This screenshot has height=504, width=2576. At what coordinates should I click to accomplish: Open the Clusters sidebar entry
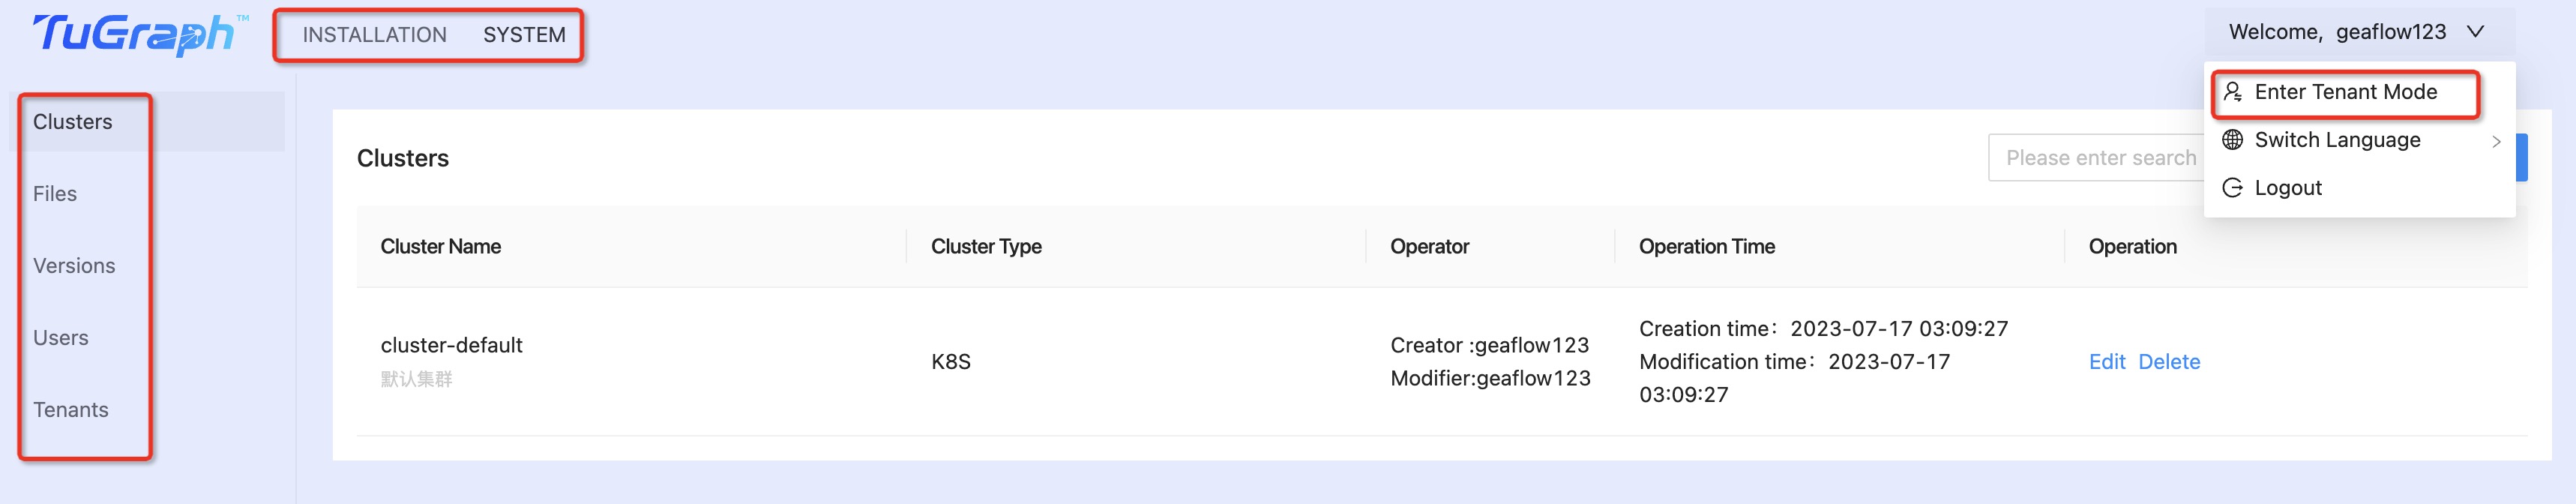coord(72,121)
